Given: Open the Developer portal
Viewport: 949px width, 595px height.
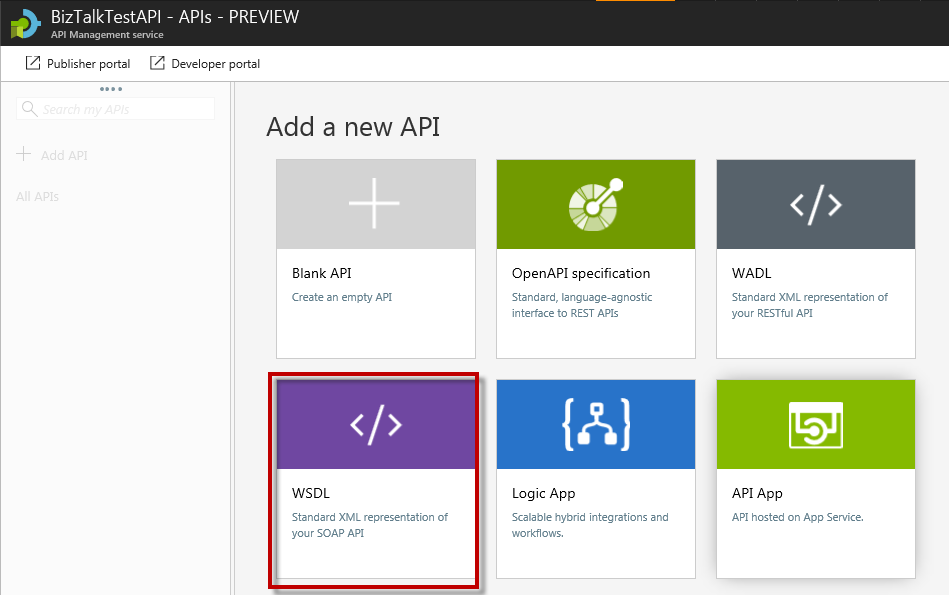Looking at the screenshot, I should click(x=214, y=63).
